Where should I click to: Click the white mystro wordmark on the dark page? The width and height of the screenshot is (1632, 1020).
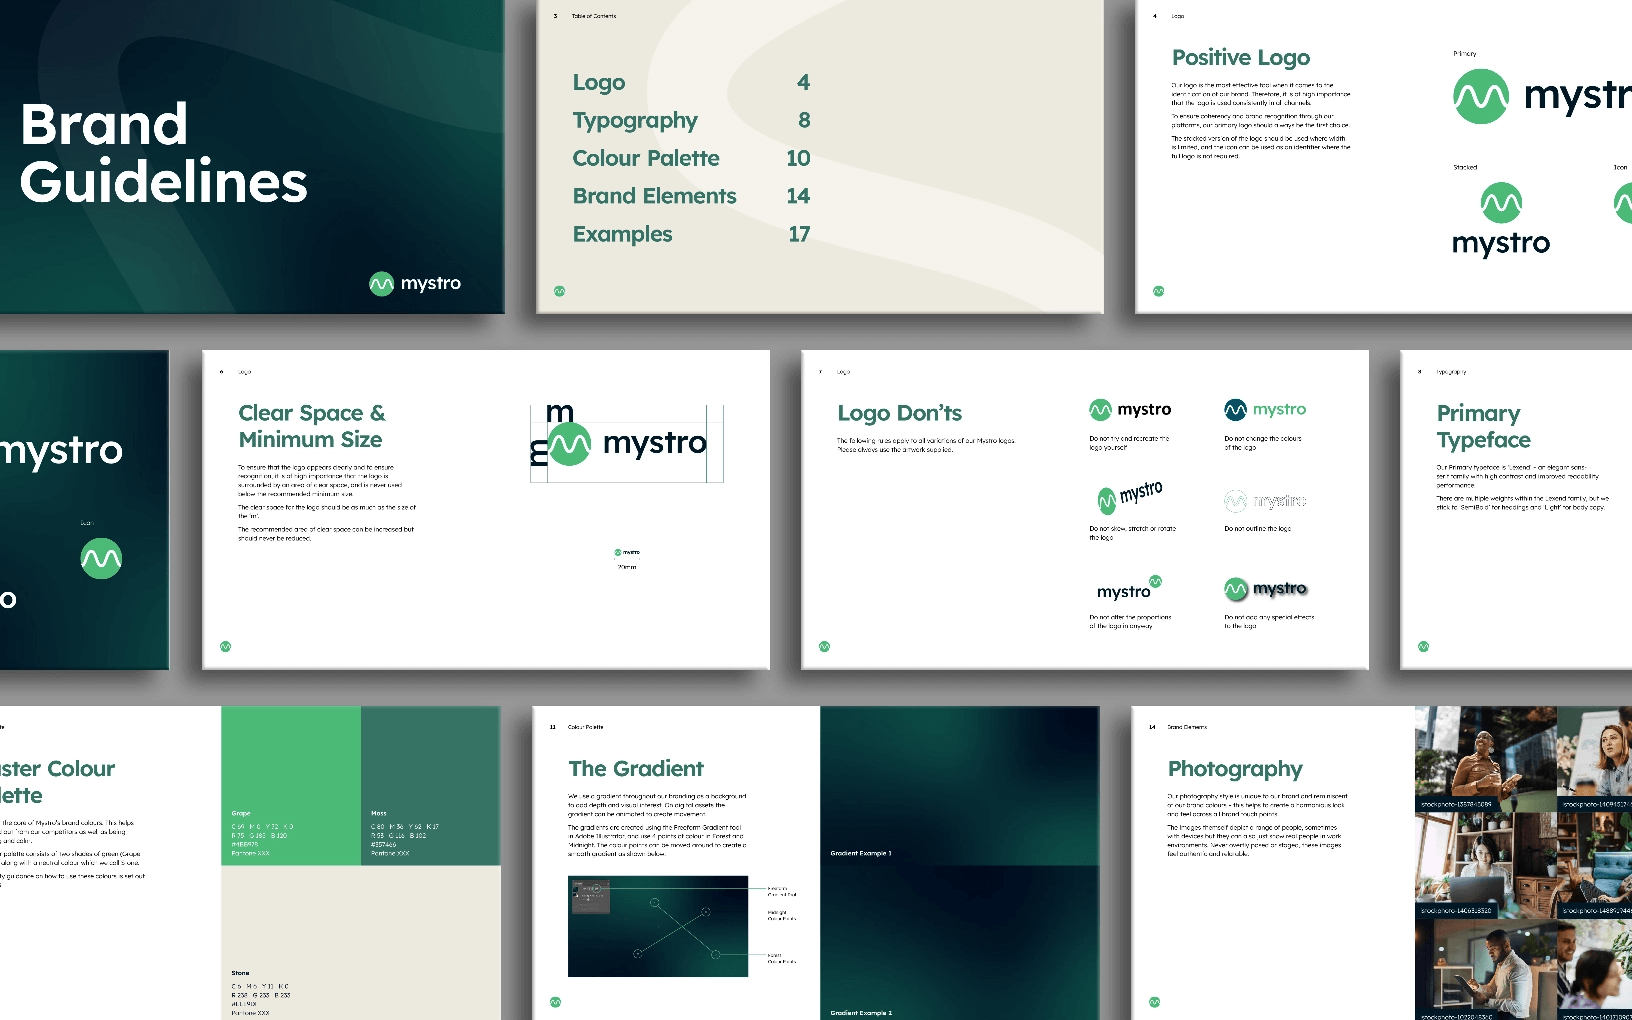click(61, 451)
